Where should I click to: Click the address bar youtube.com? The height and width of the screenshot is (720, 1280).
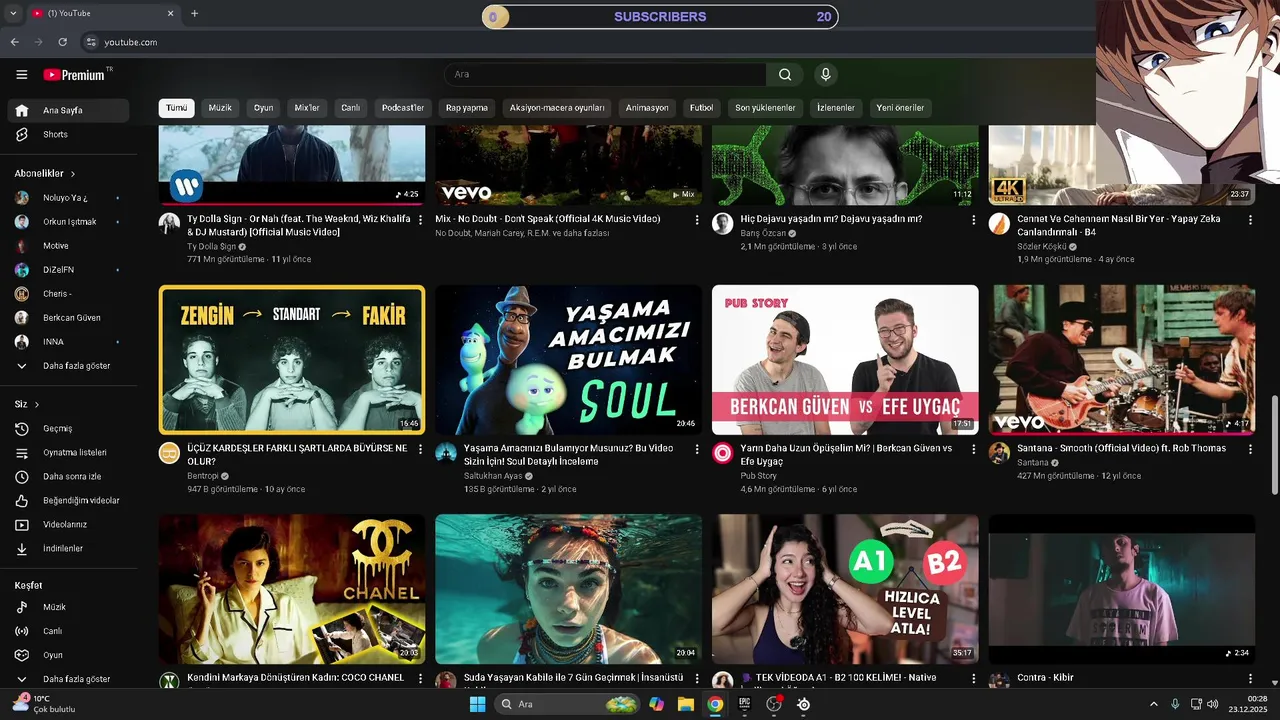point(131,42)
